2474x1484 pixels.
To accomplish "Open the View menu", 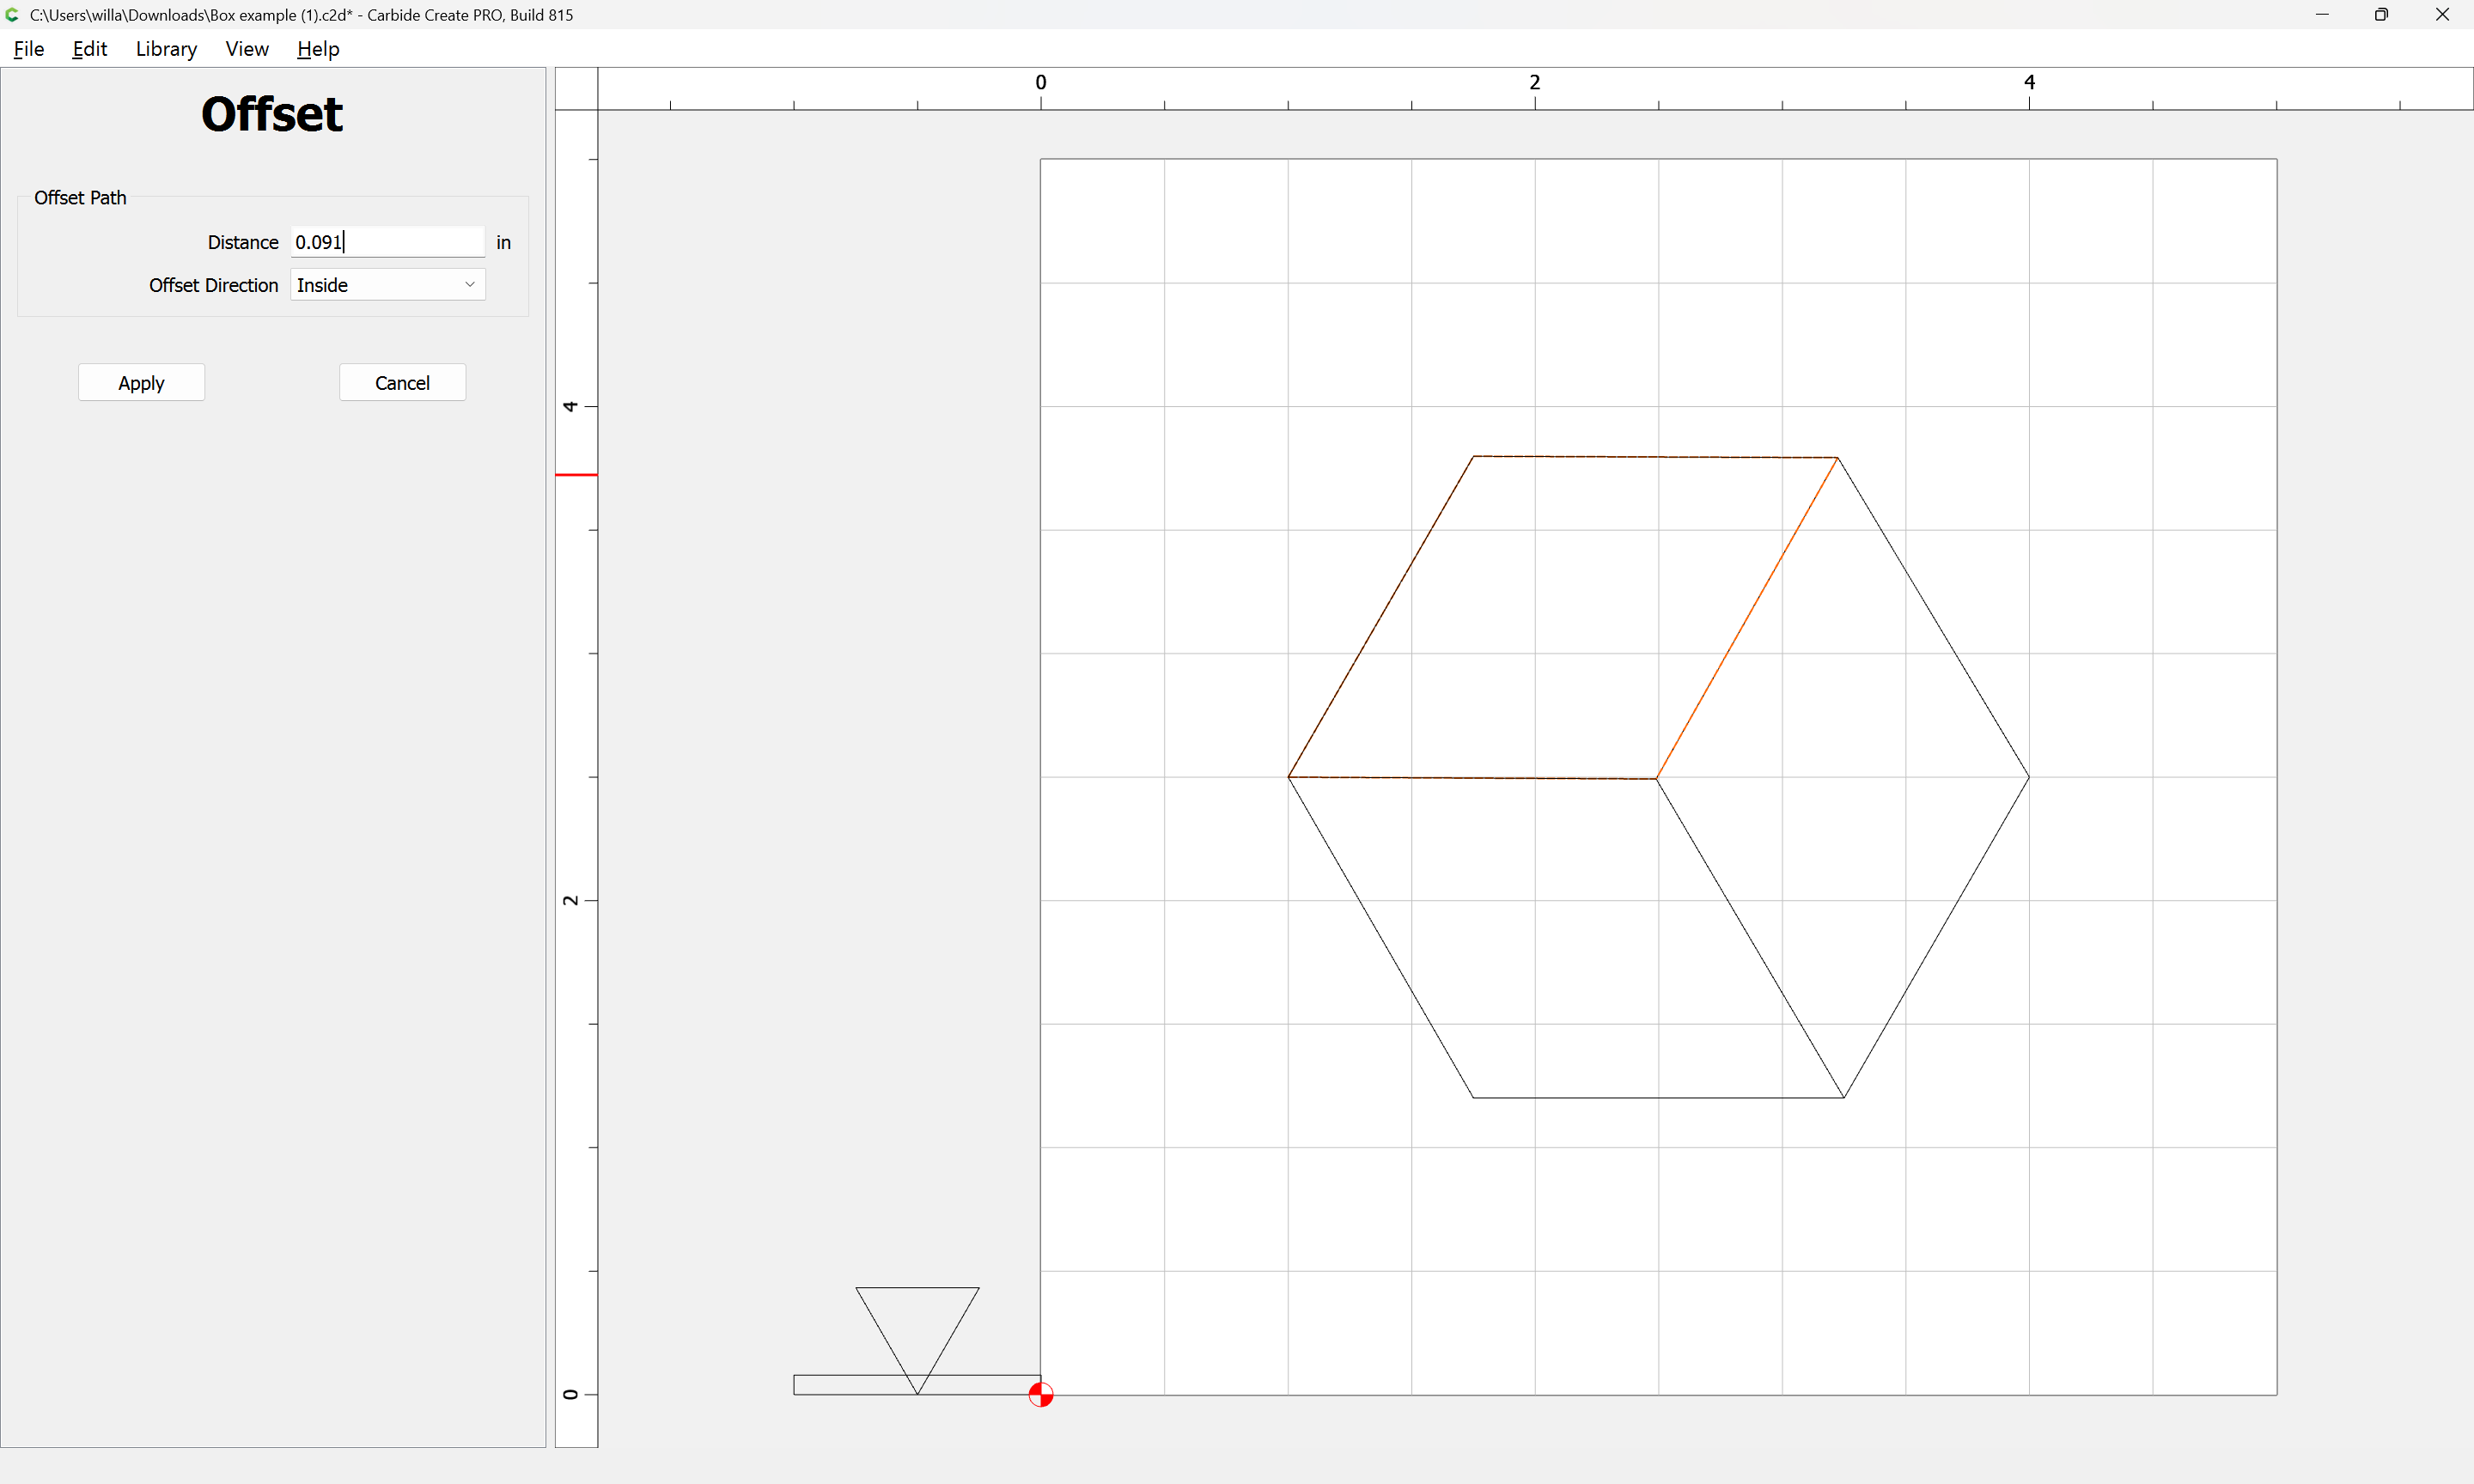I will (247, 49).
